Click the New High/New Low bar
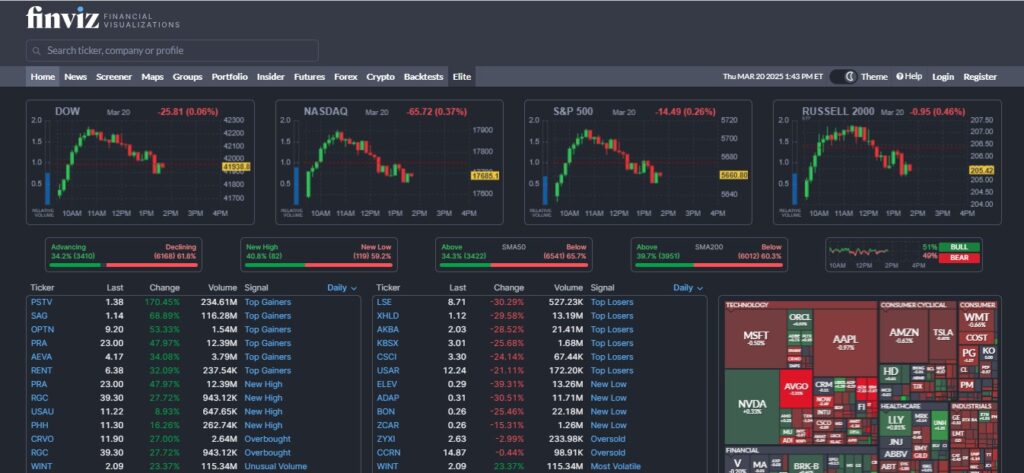 [319, 255]
